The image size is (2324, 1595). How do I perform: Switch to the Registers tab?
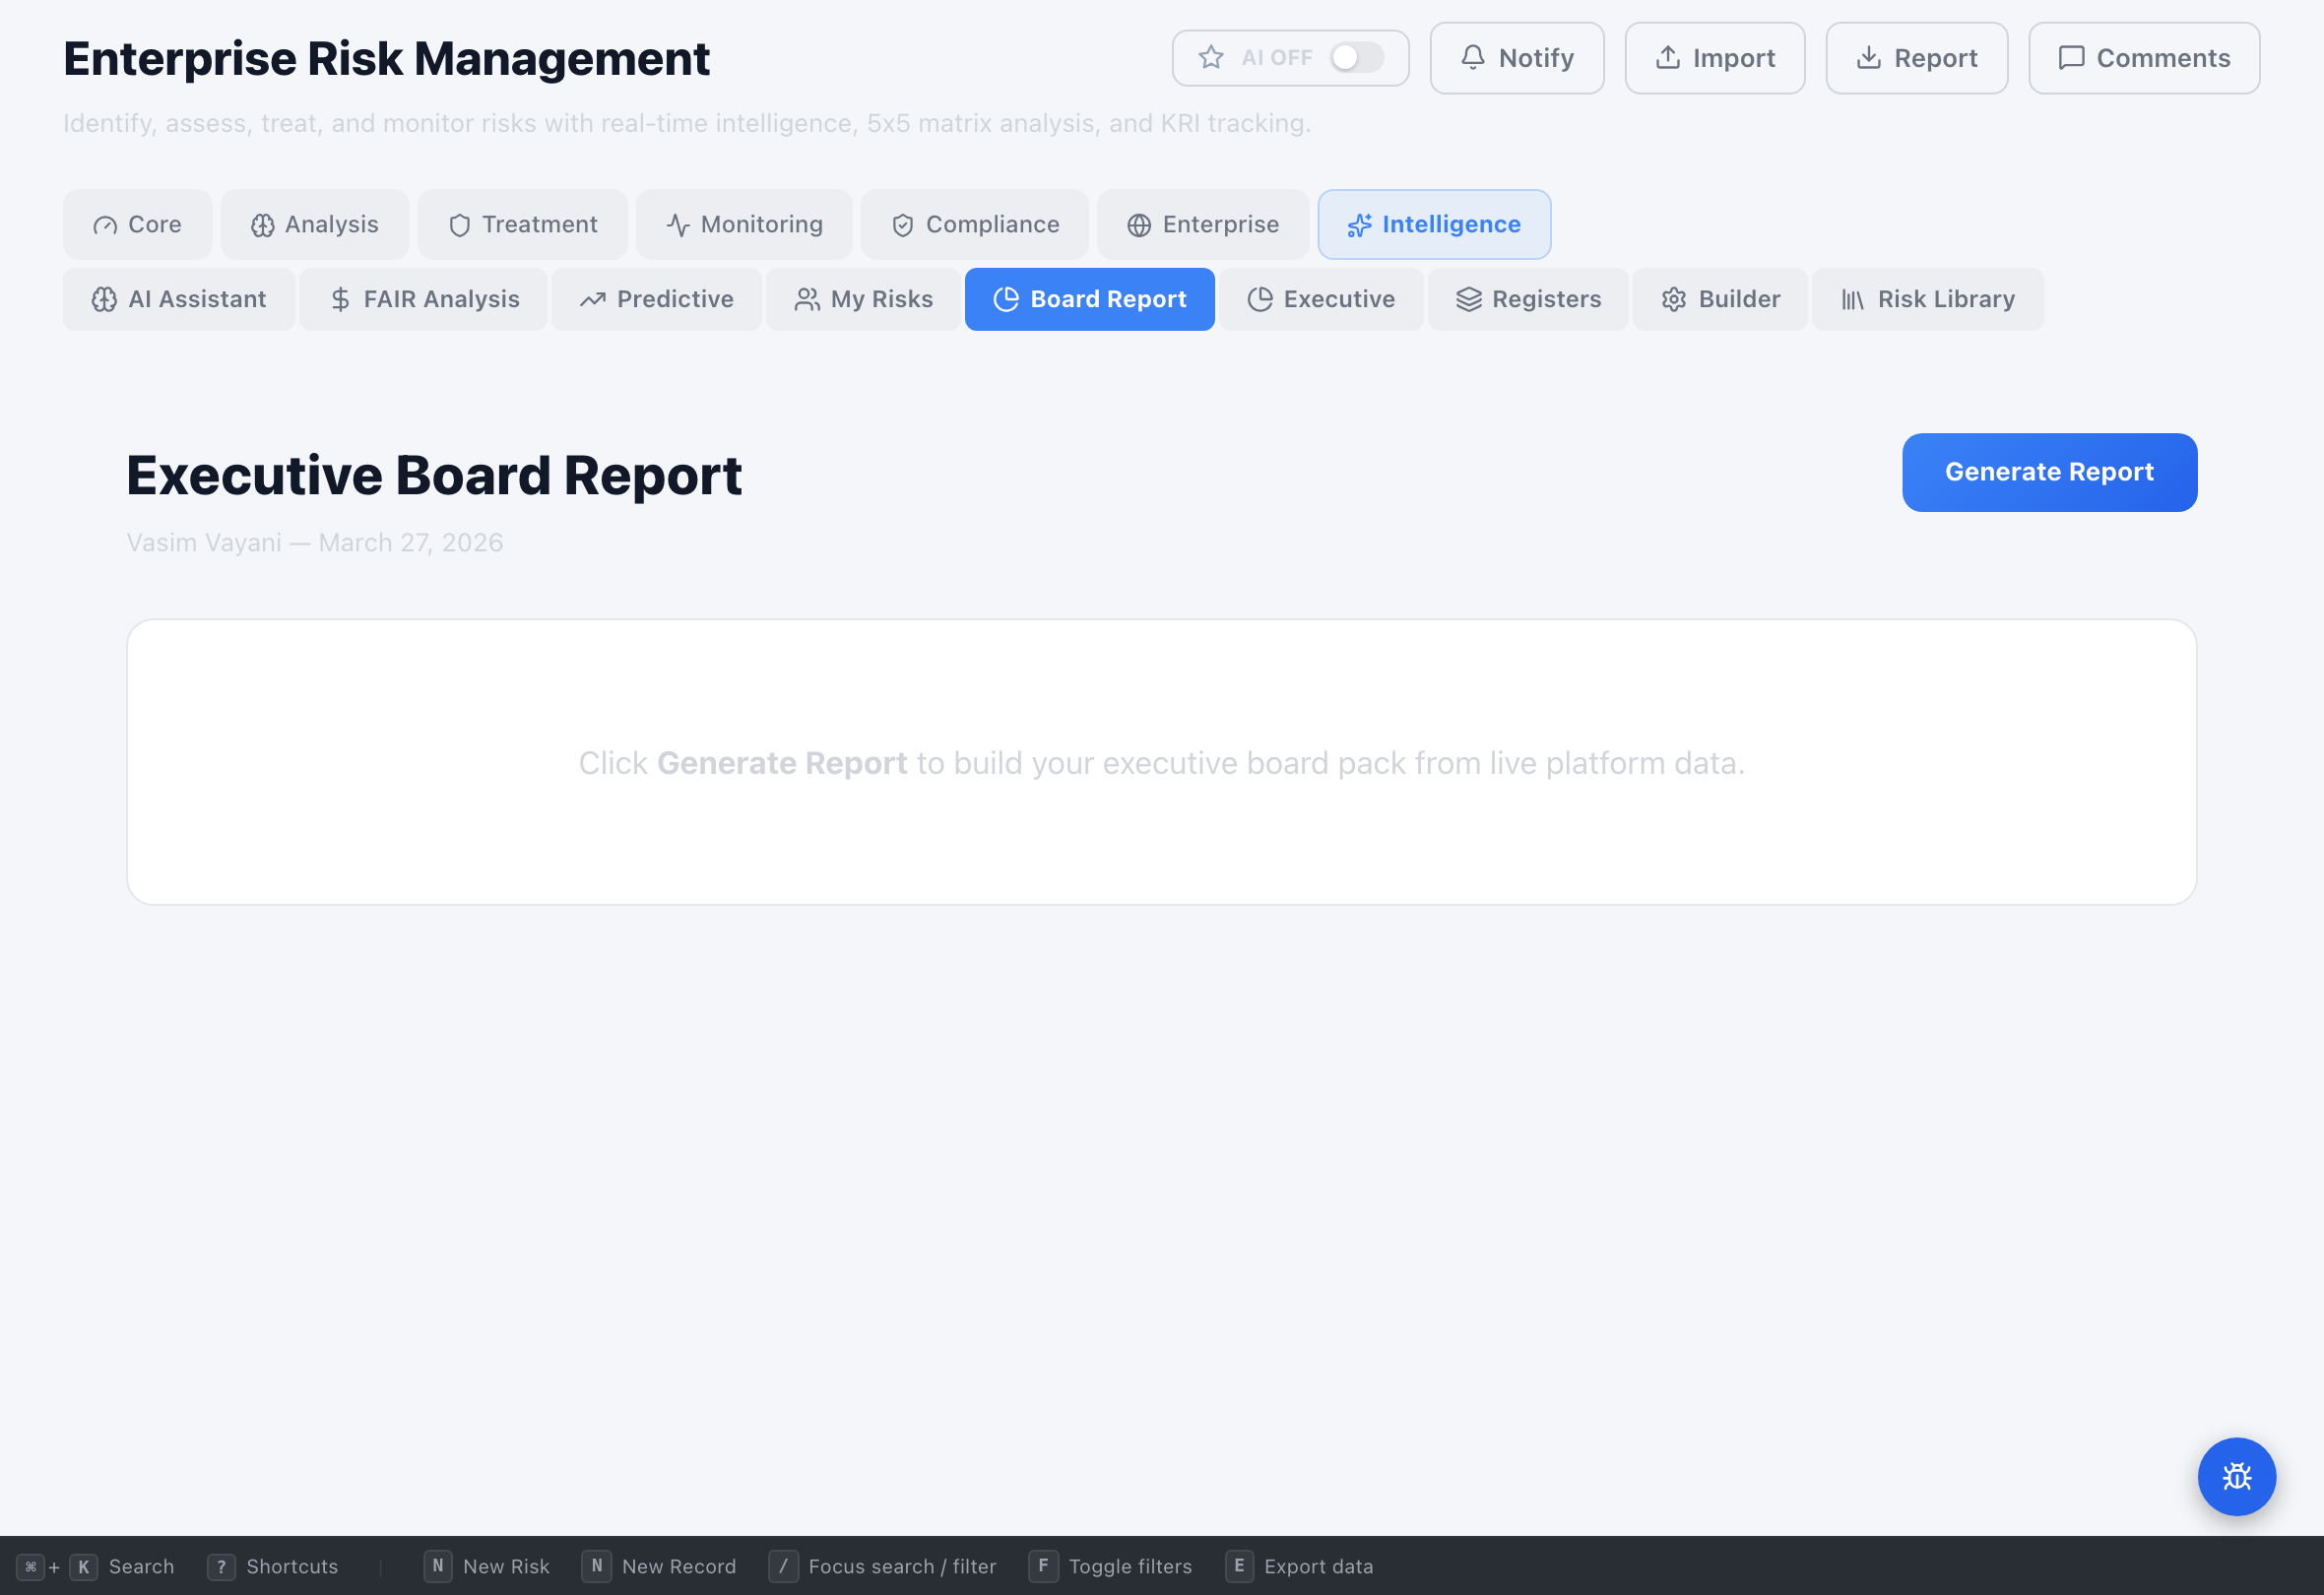pyautogui.click(x=1527, y=299)
